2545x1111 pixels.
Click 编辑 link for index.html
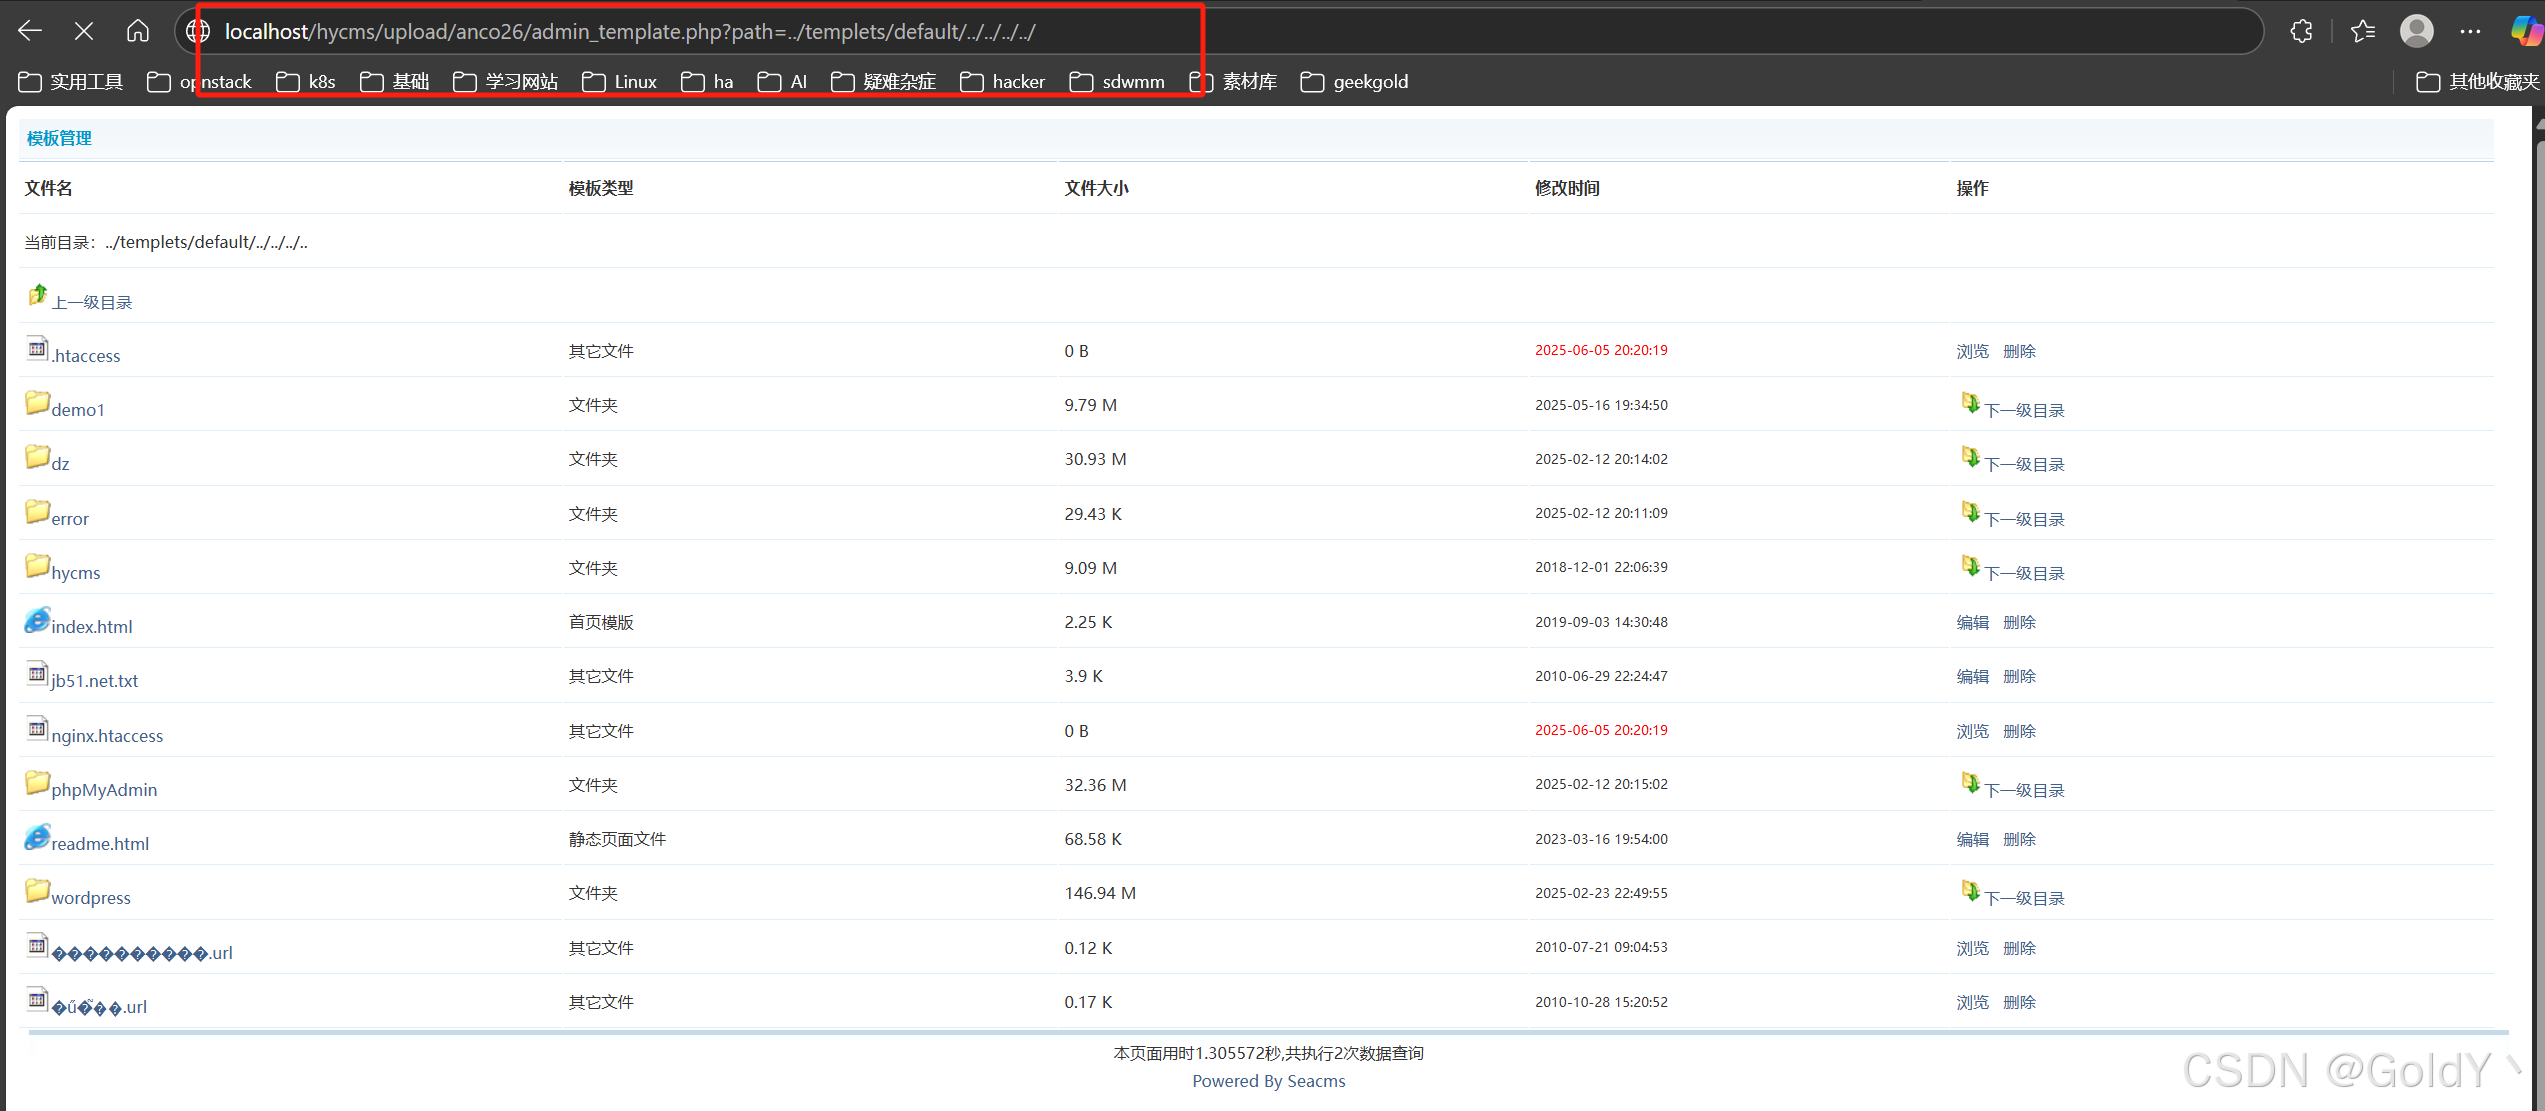(1972, 622)
